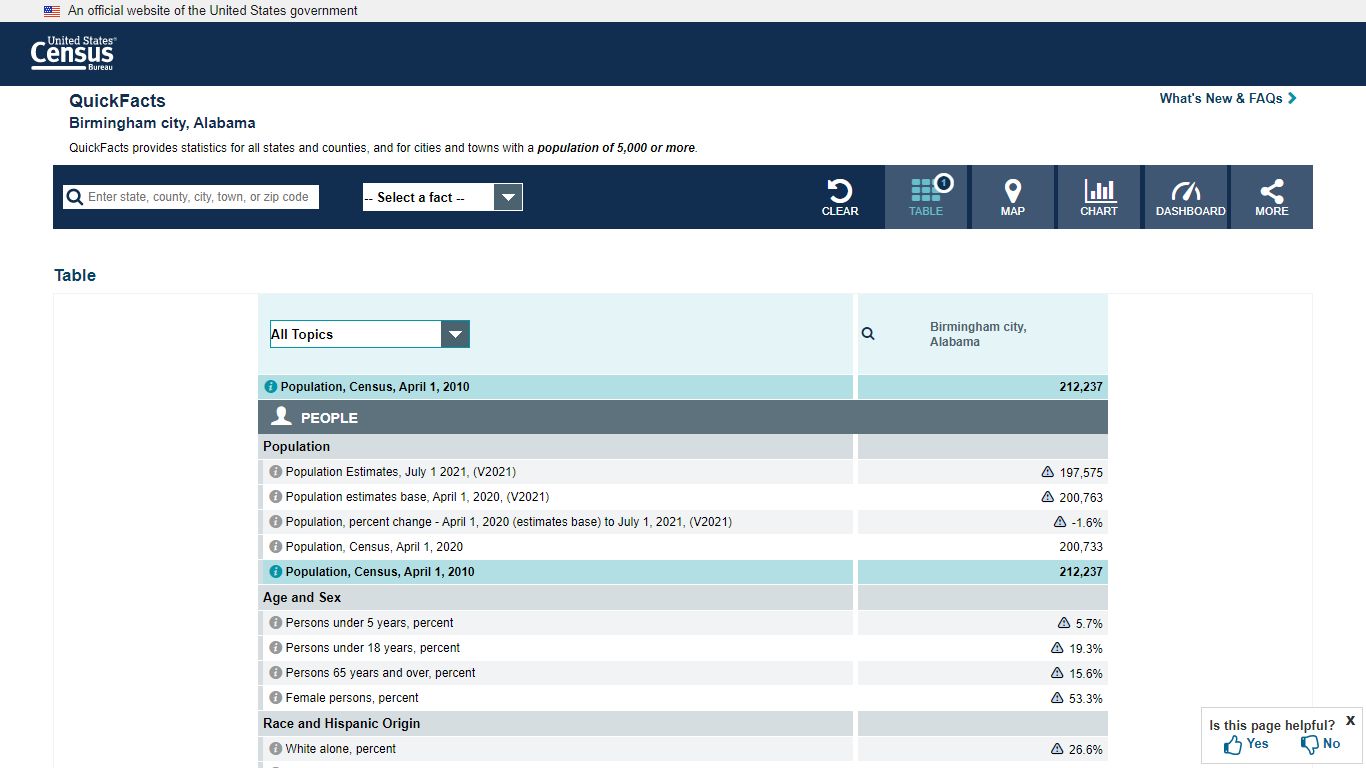Open the All Topics dropdown

coord(370,334)
